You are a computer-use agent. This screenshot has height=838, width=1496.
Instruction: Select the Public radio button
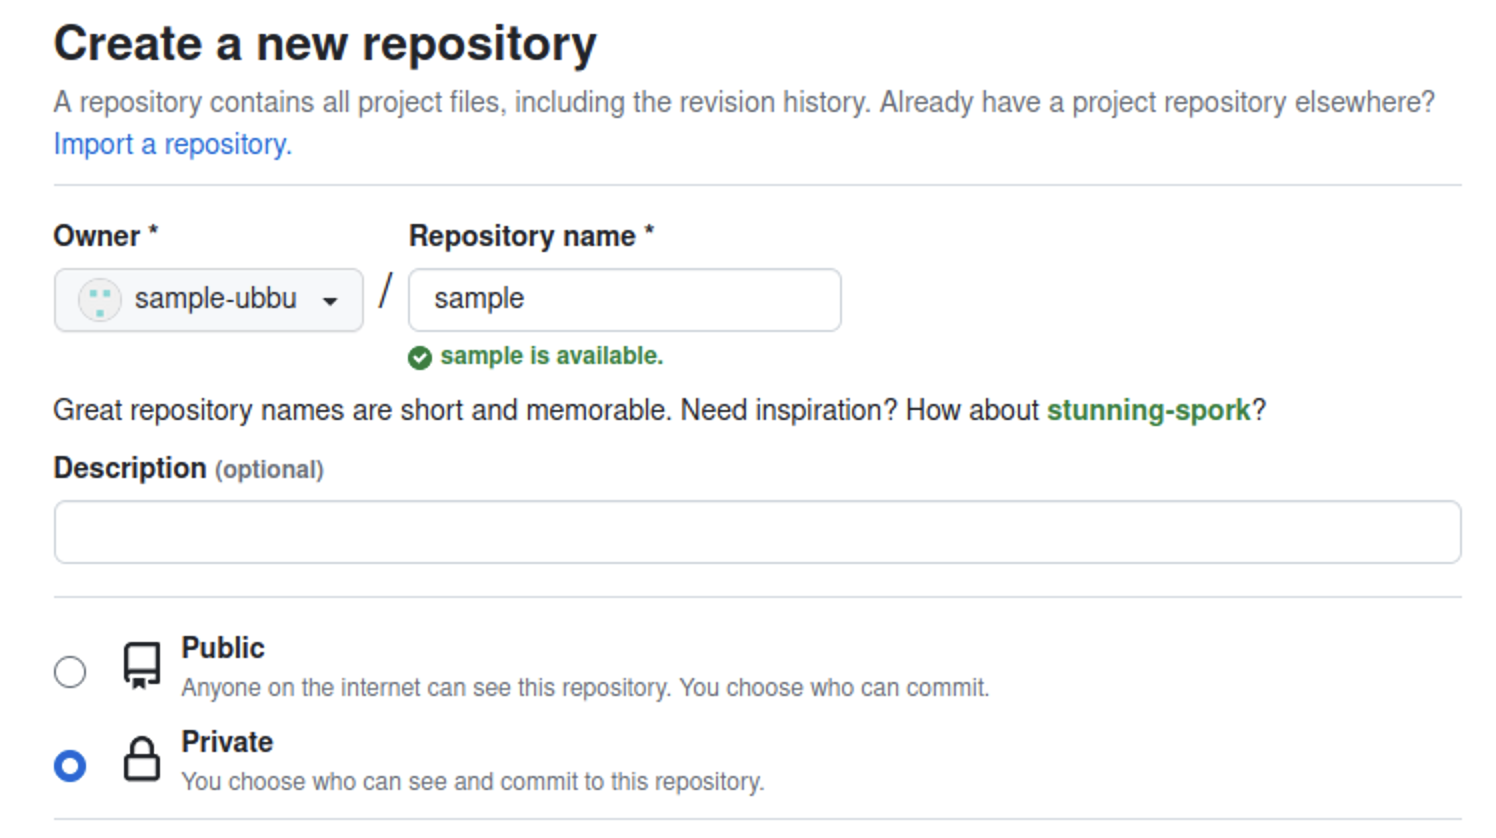pos(70,671)
